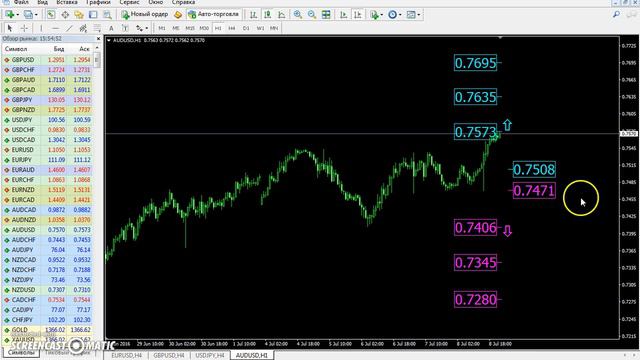The image size is (640, 360).
Task: Toggle the Авто-торговля button
Action: [213, 15]
